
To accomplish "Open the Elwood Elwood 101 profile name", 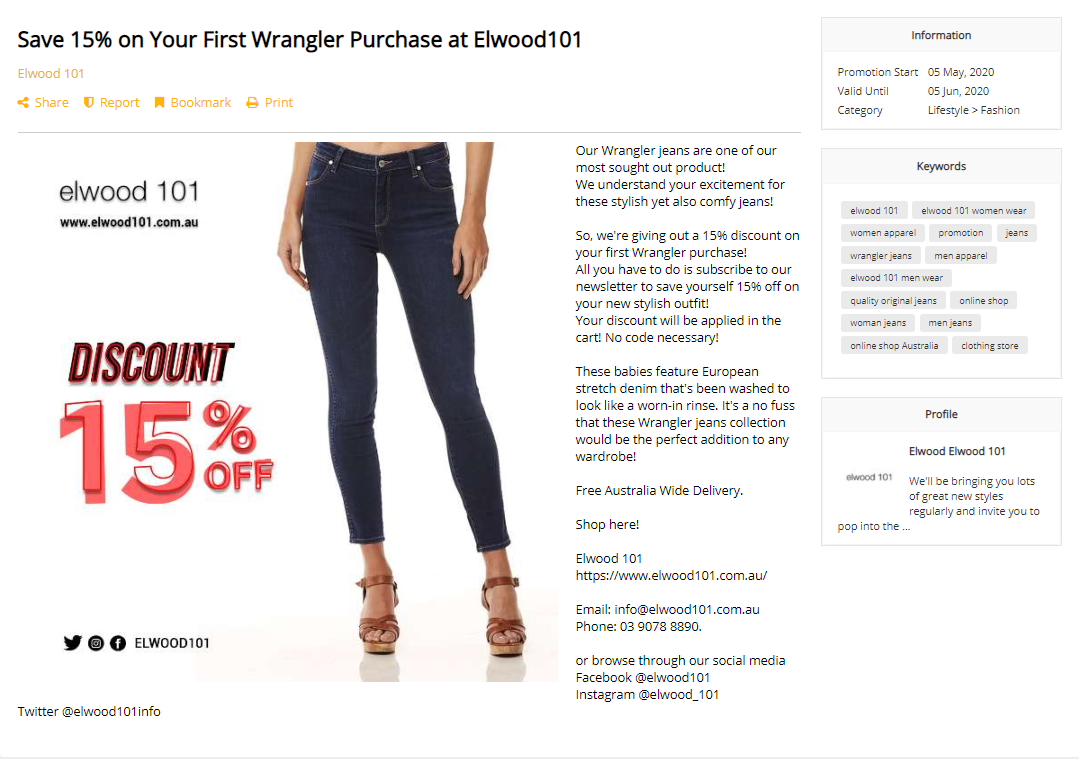I will (957, 451).
